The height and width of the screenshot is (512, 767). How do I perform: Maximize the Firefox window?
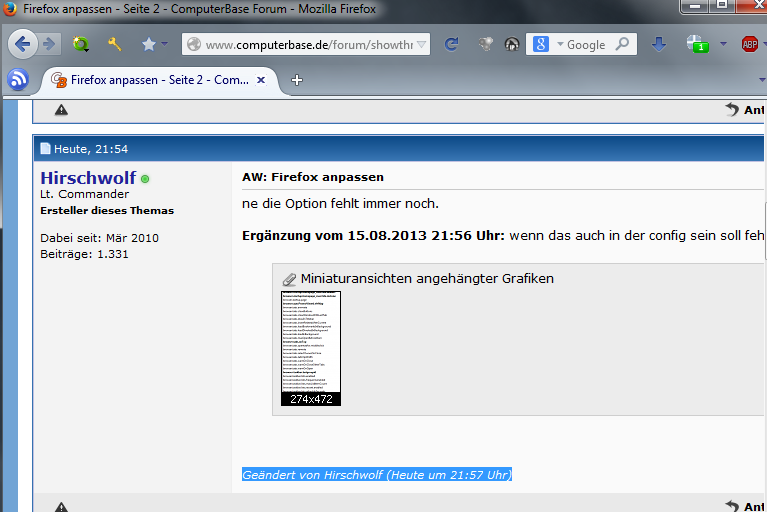(x=722, y=6)
